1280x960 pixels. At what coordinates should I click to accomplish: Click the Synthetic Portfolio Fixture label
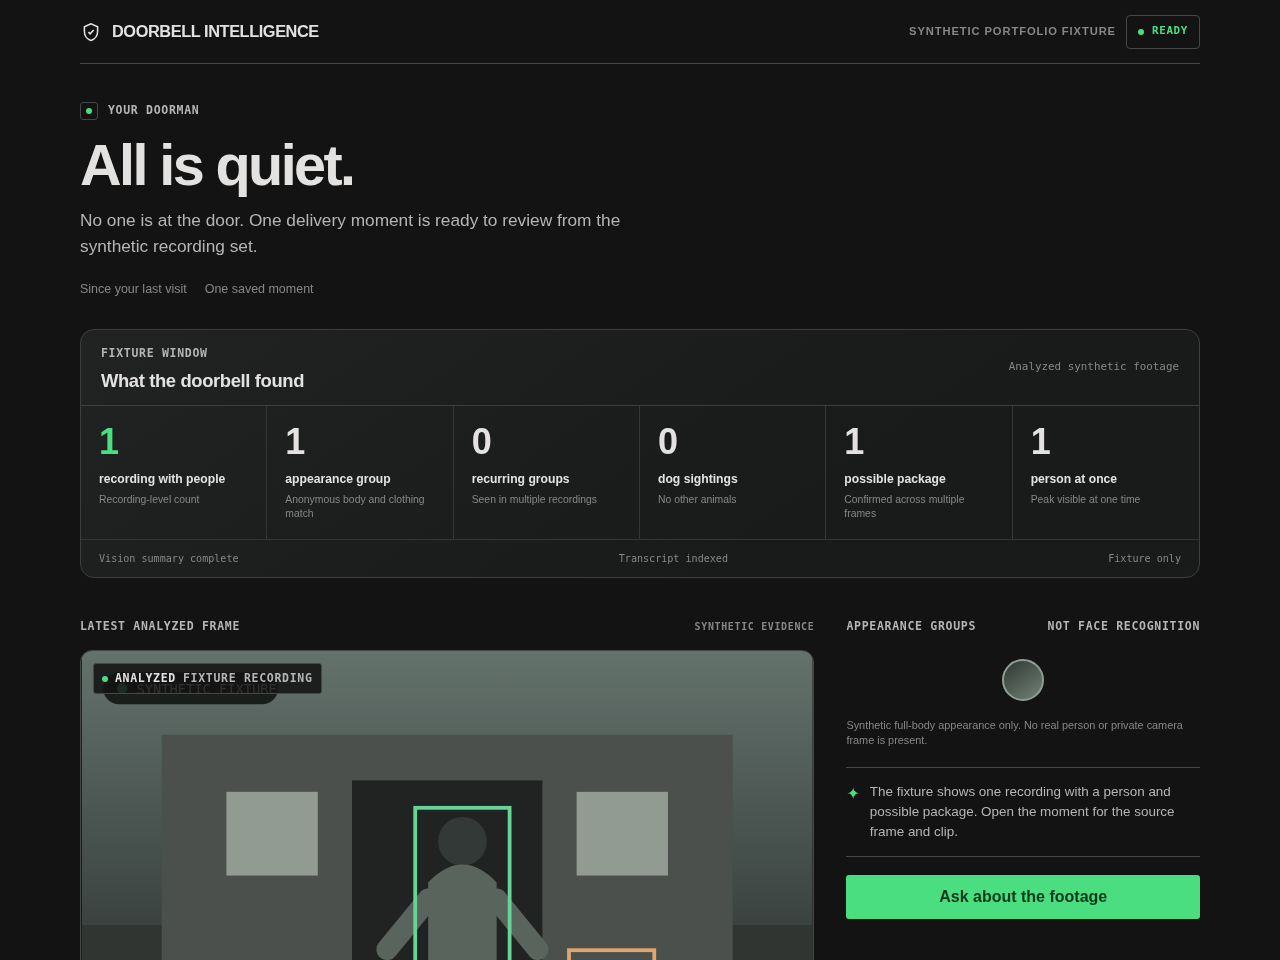pyautogui.click(x=1012, y=32)
